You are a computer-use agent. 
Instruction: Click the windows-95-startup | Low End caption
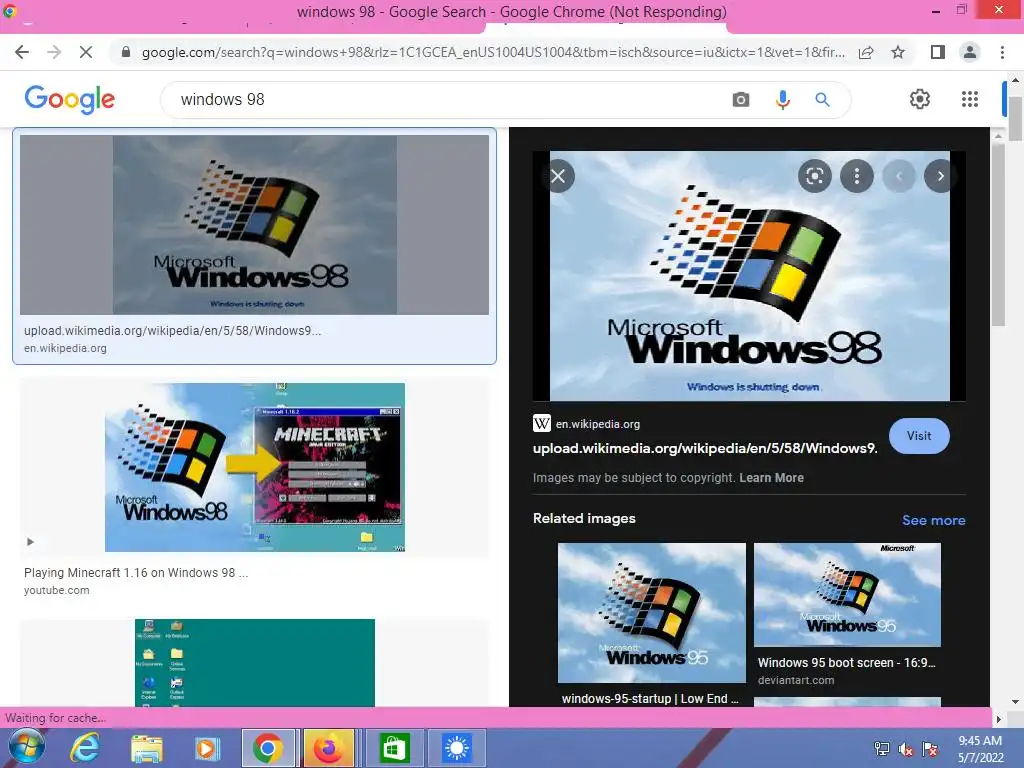[650, 698]
